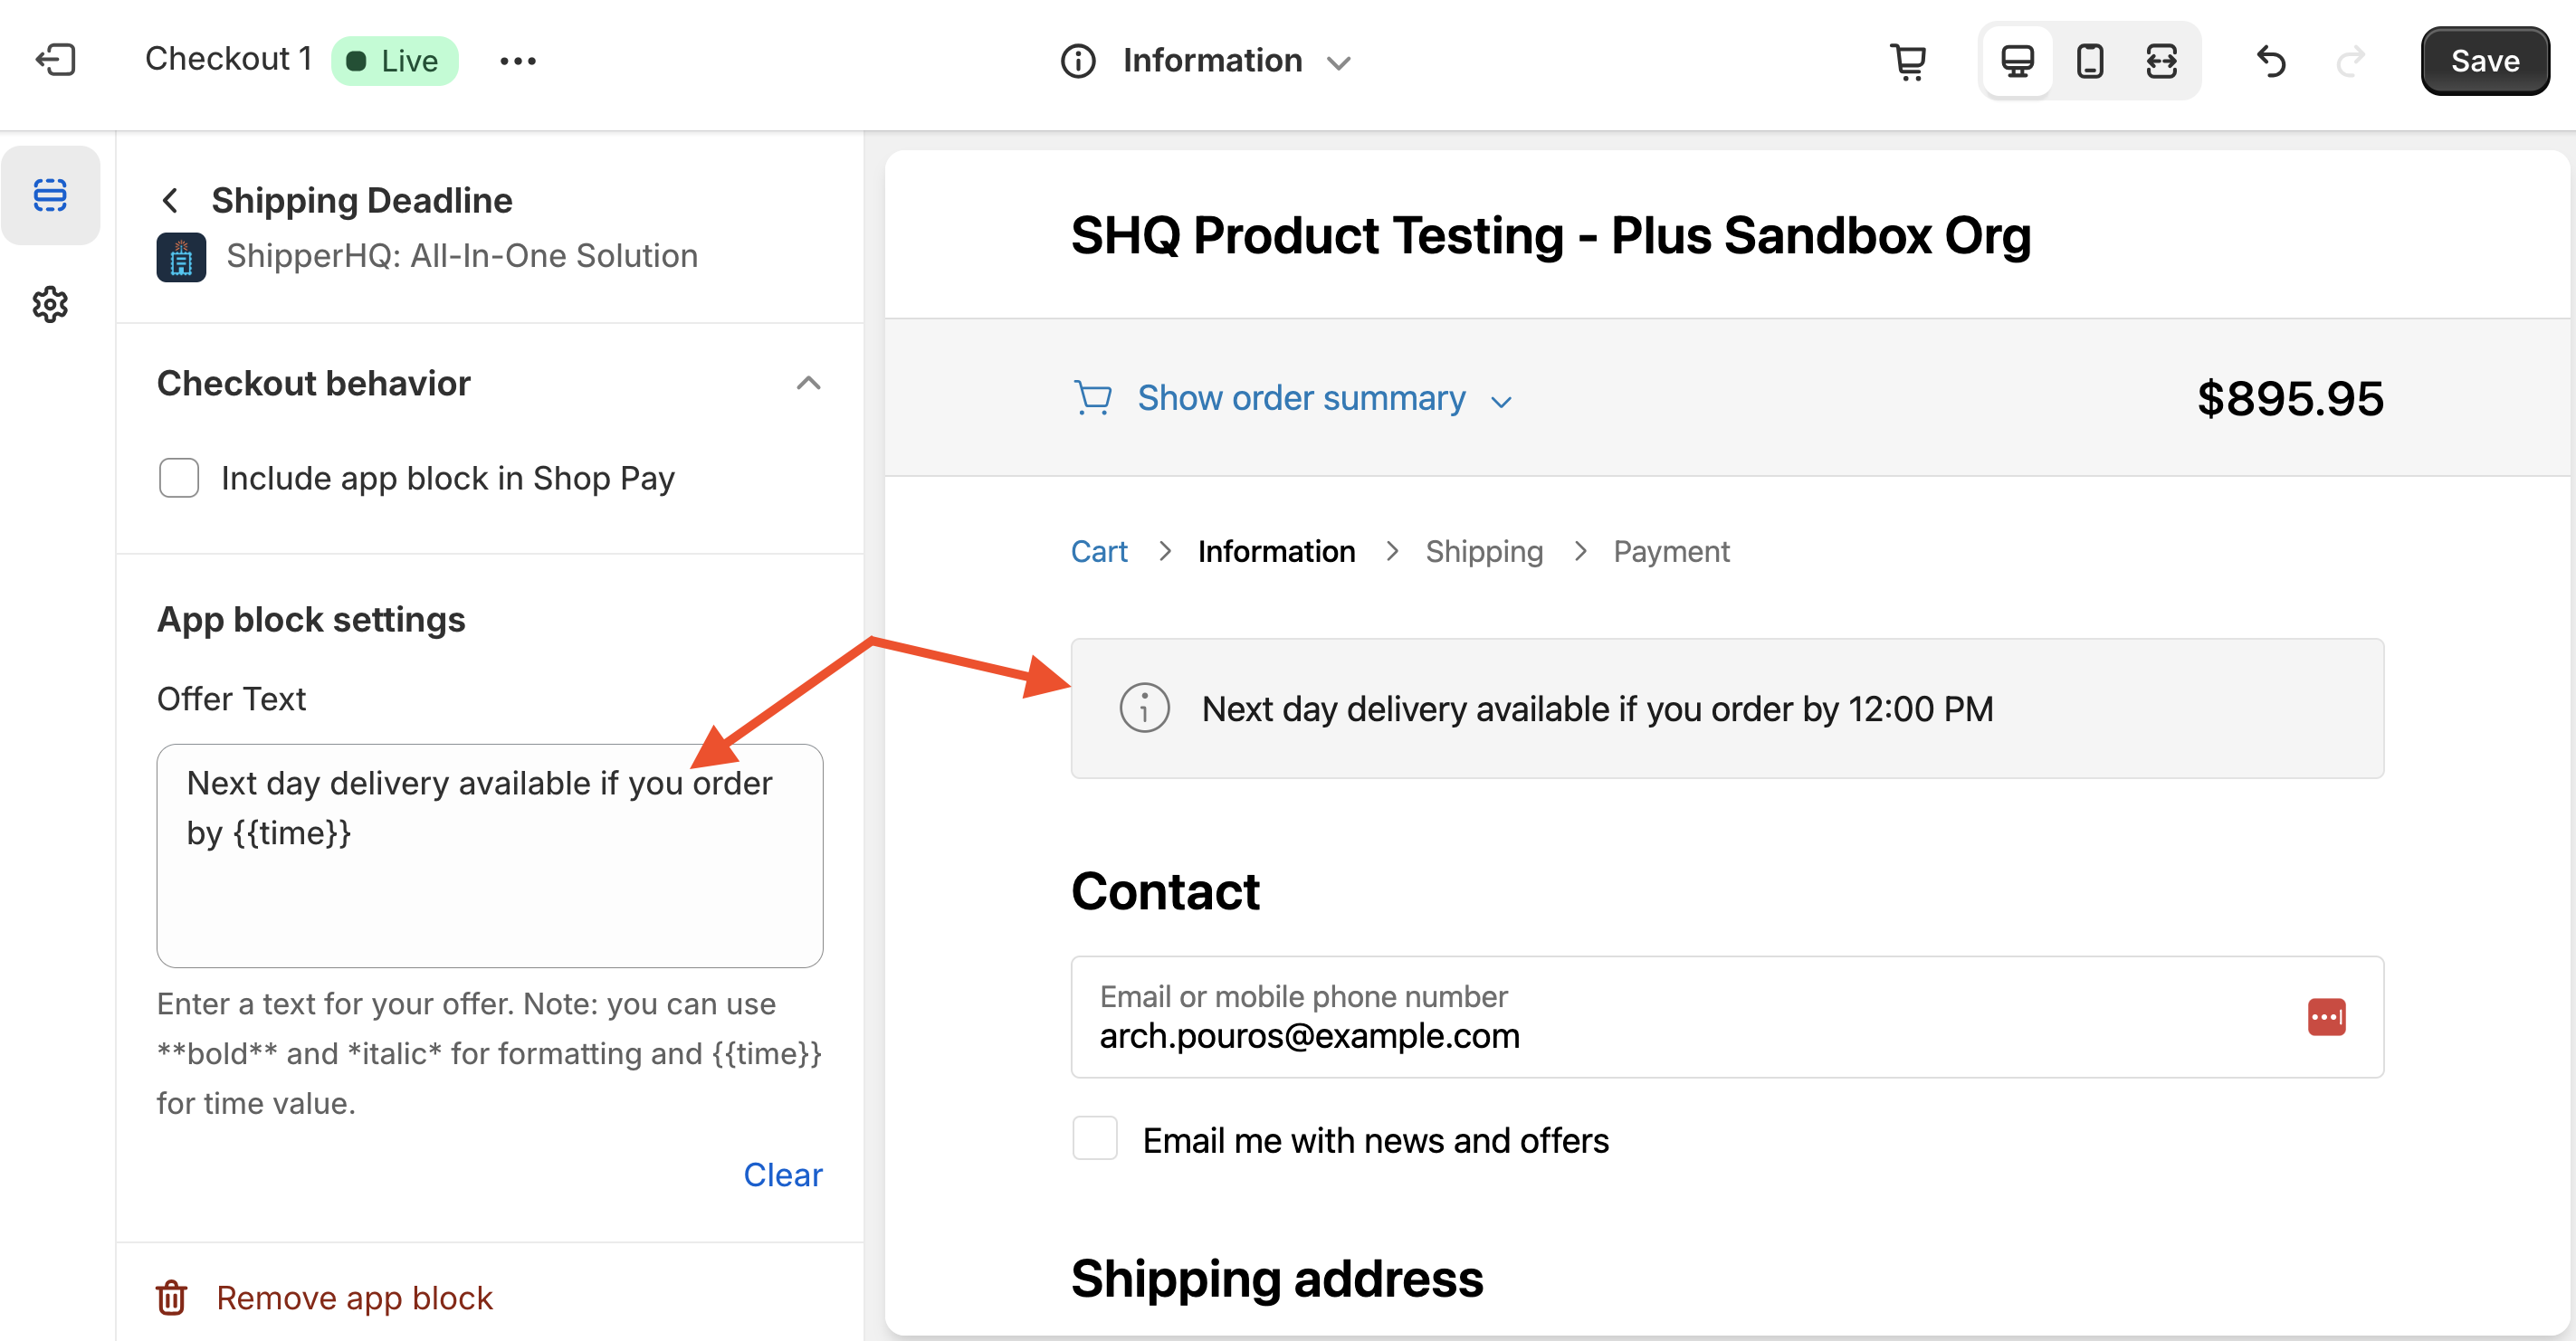Switch to full-width preview mode

click(2161, 61)
